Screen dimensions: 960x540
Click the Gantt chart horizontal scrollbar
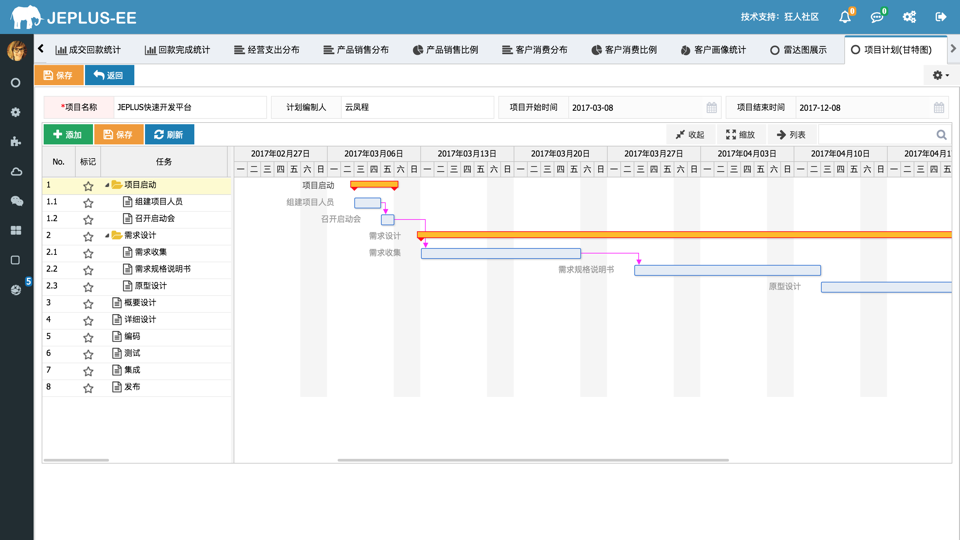click(x=533, y=460)
